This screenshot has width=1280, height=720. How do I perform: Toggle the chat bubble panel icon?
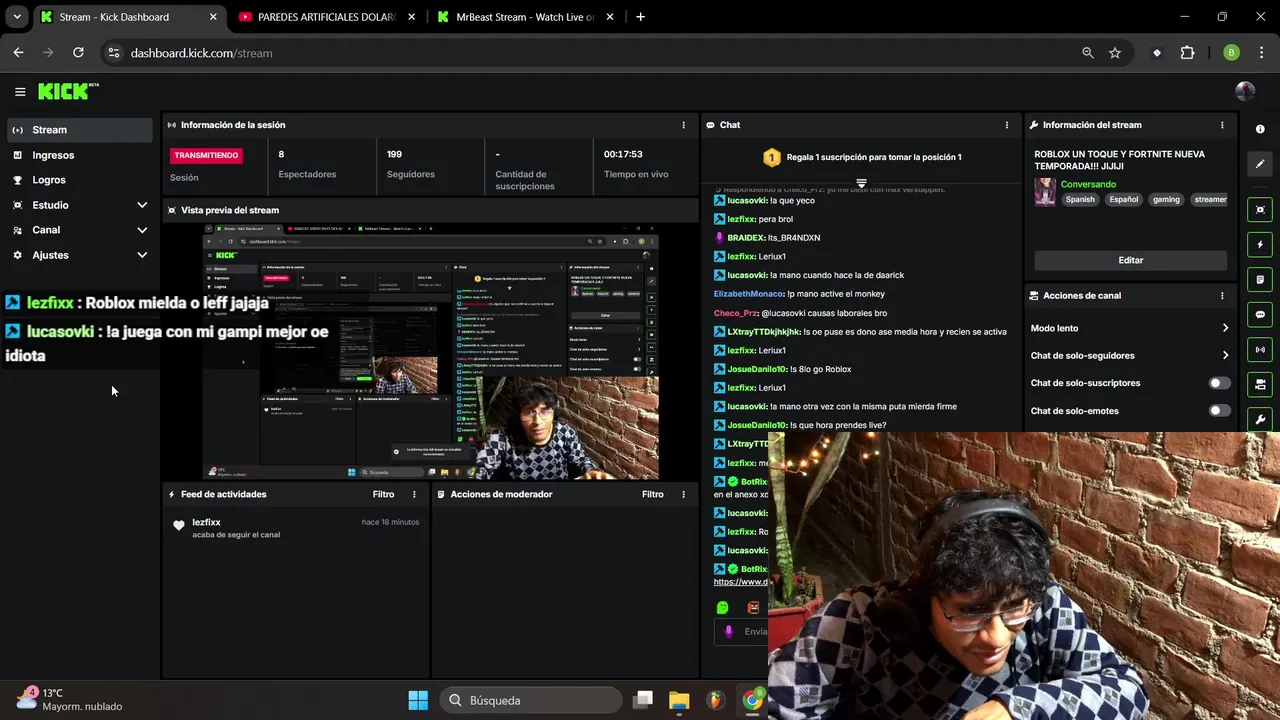[1260, 315]
